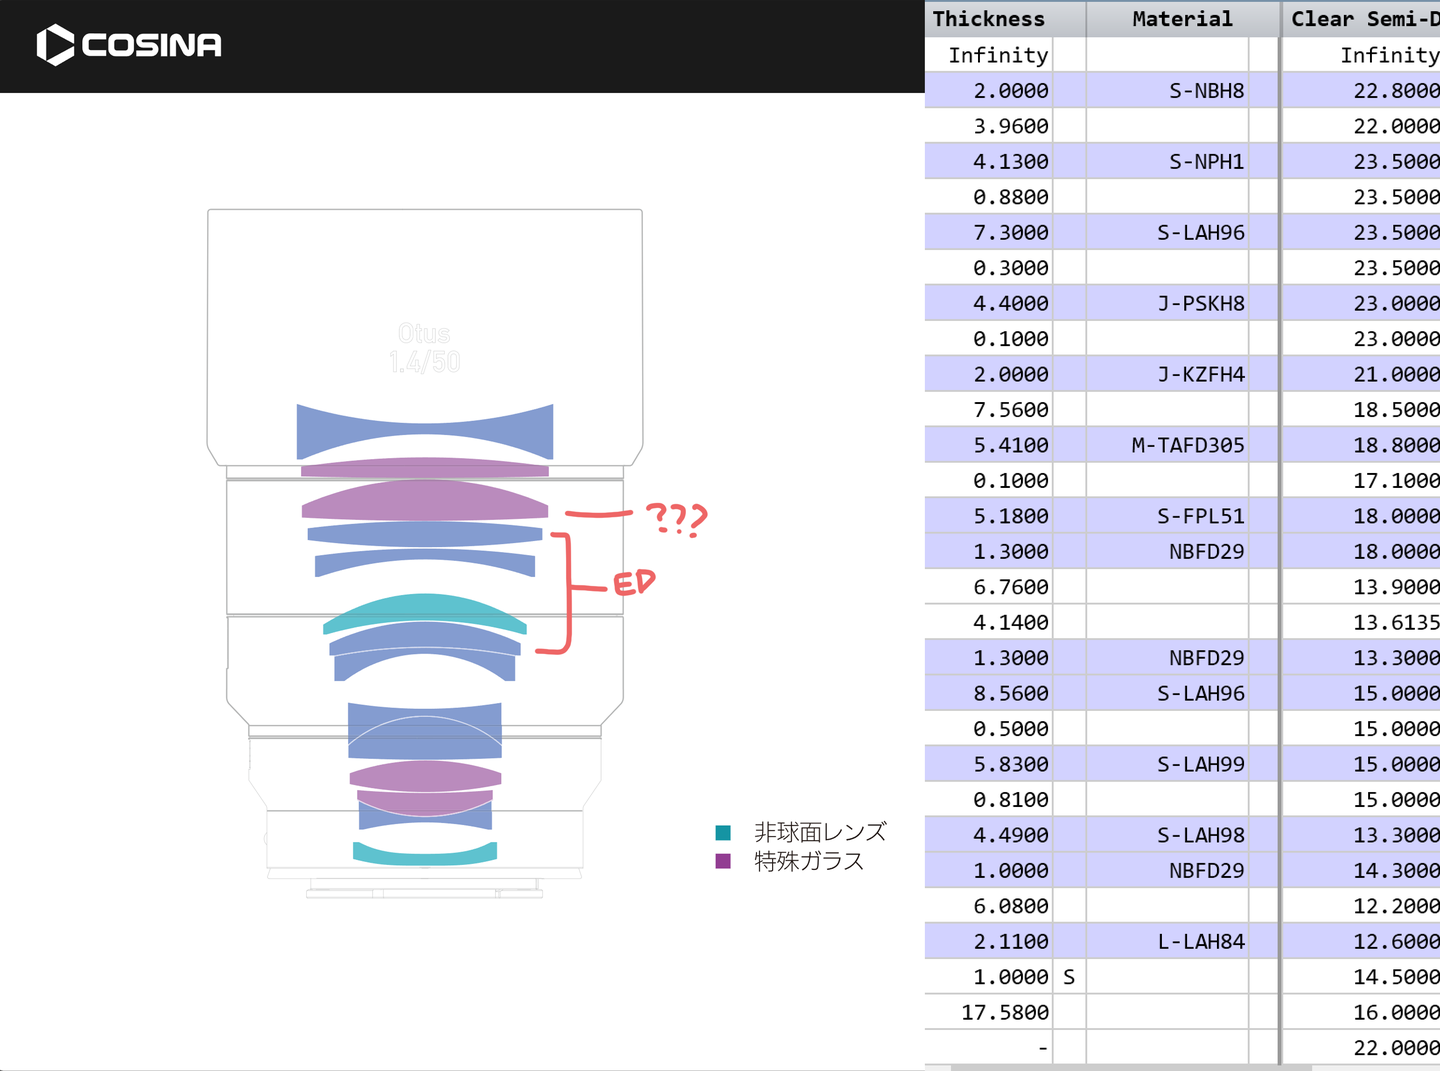Click the S solve cell beside 1.0000
This screenshot has height=1071, width=1440.
1070,978
